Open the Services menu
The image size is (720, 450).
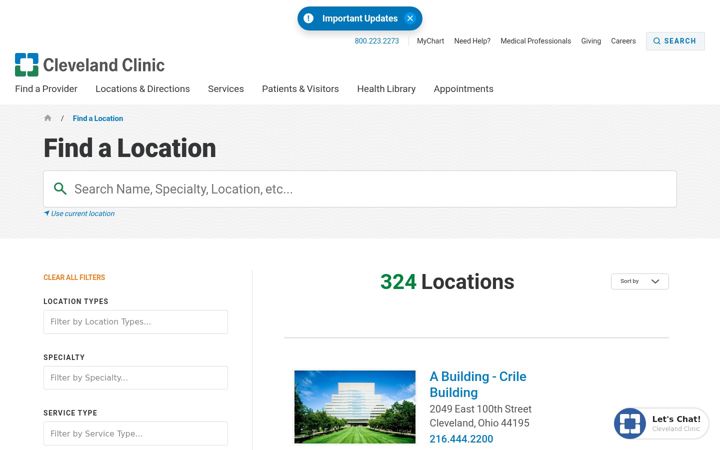tap(225, 89)
